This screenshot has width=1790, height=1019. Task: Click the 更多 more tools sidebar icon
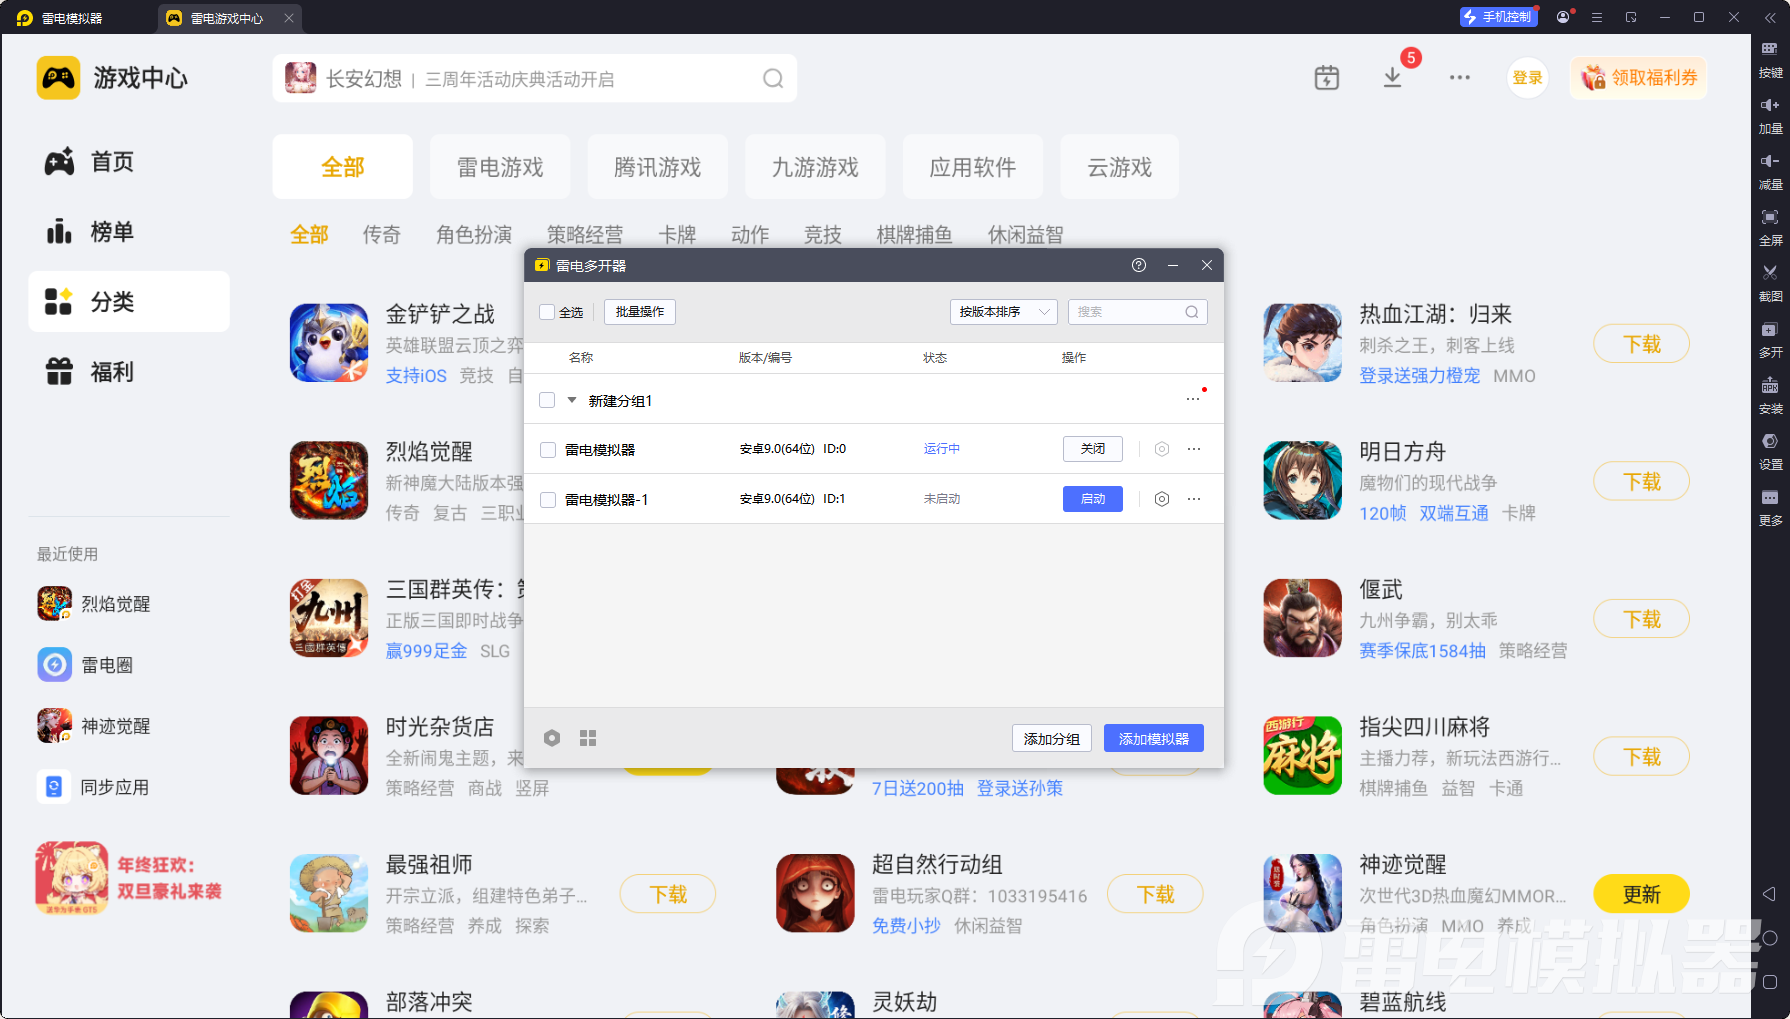coord(1770,508)
